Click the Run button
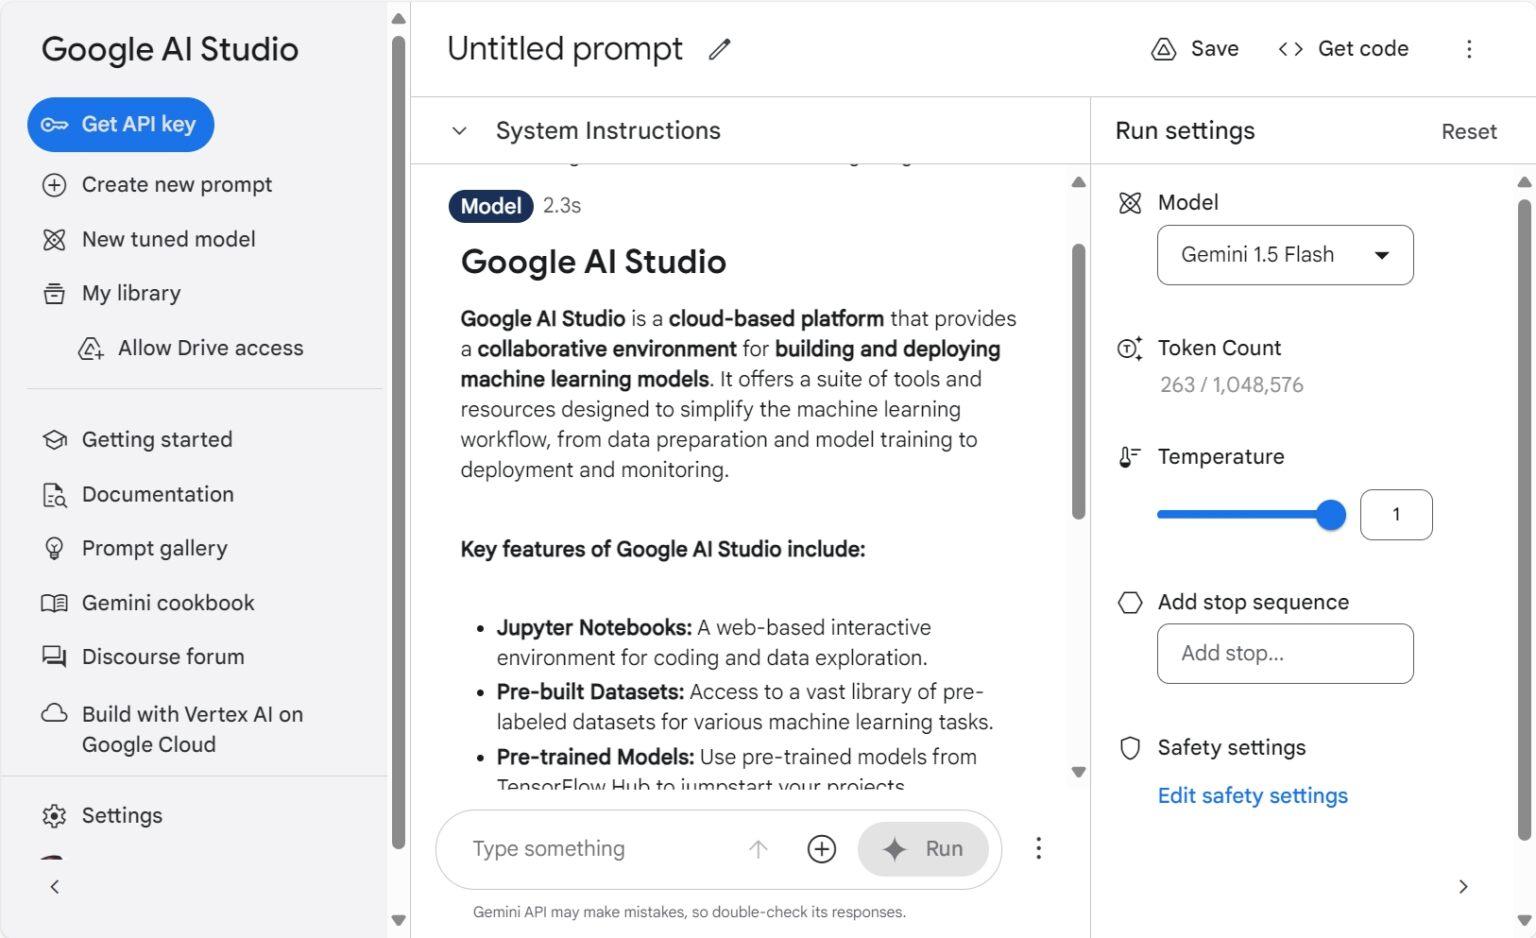The height and width of the screenshot is (938, 1536). point(923,849)
